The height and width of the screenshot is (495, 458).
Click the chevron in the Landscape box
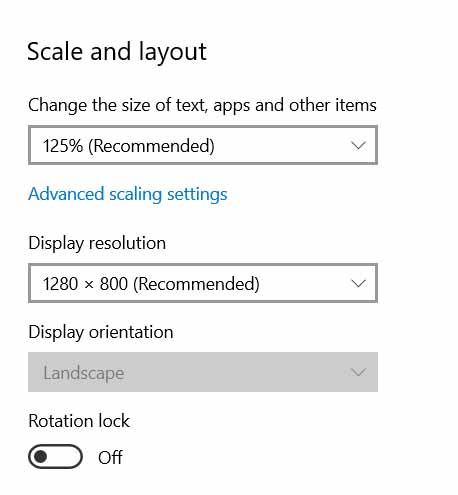(358, 372)
